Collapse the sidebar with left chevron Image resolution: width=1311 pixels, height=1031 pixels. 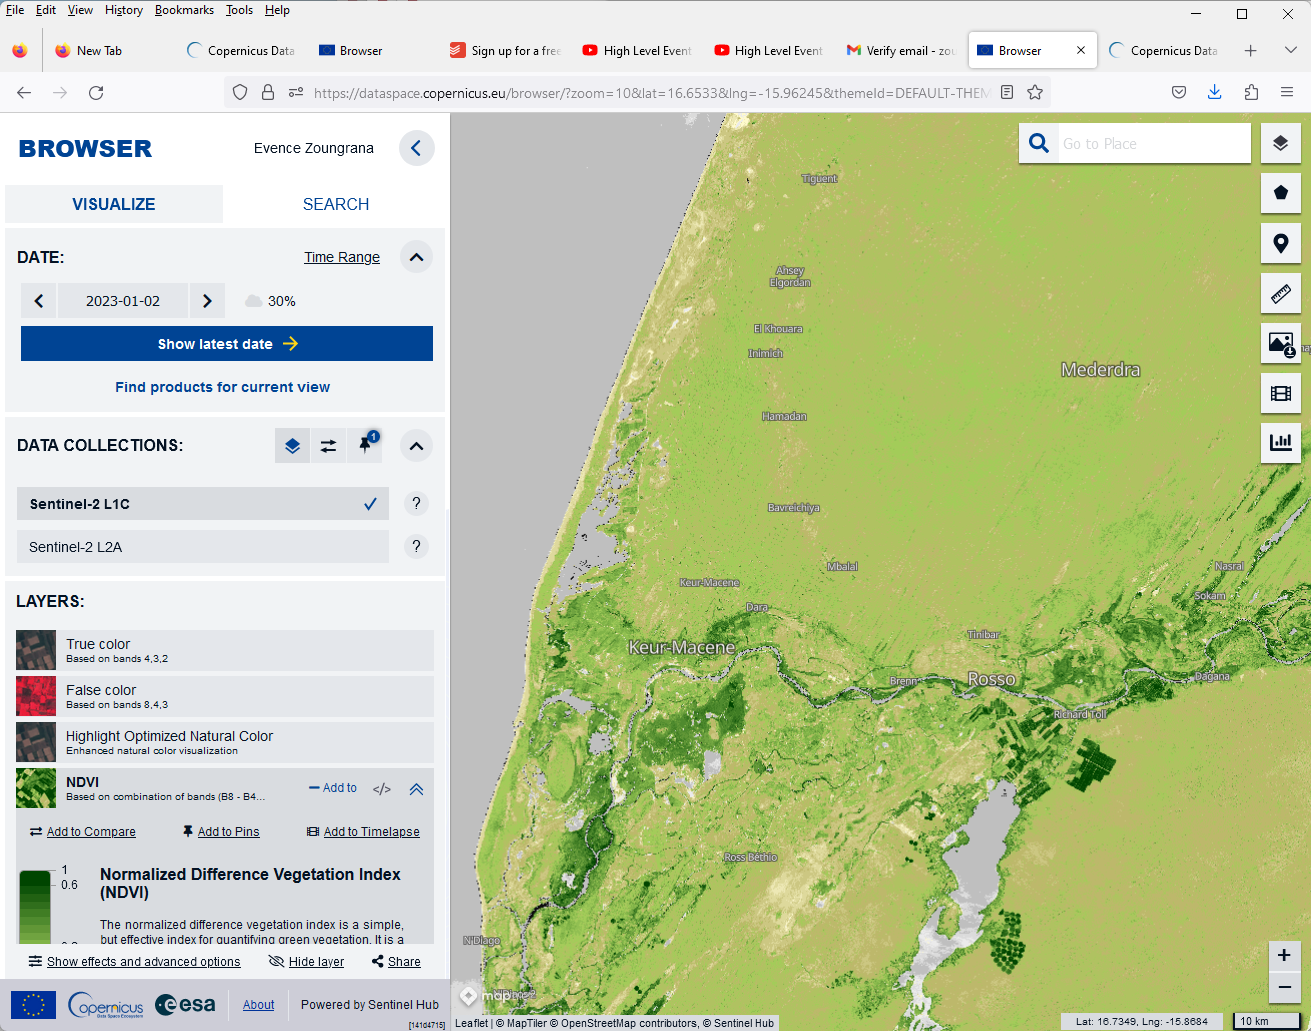pyautogui.click(x=416, y=148)
